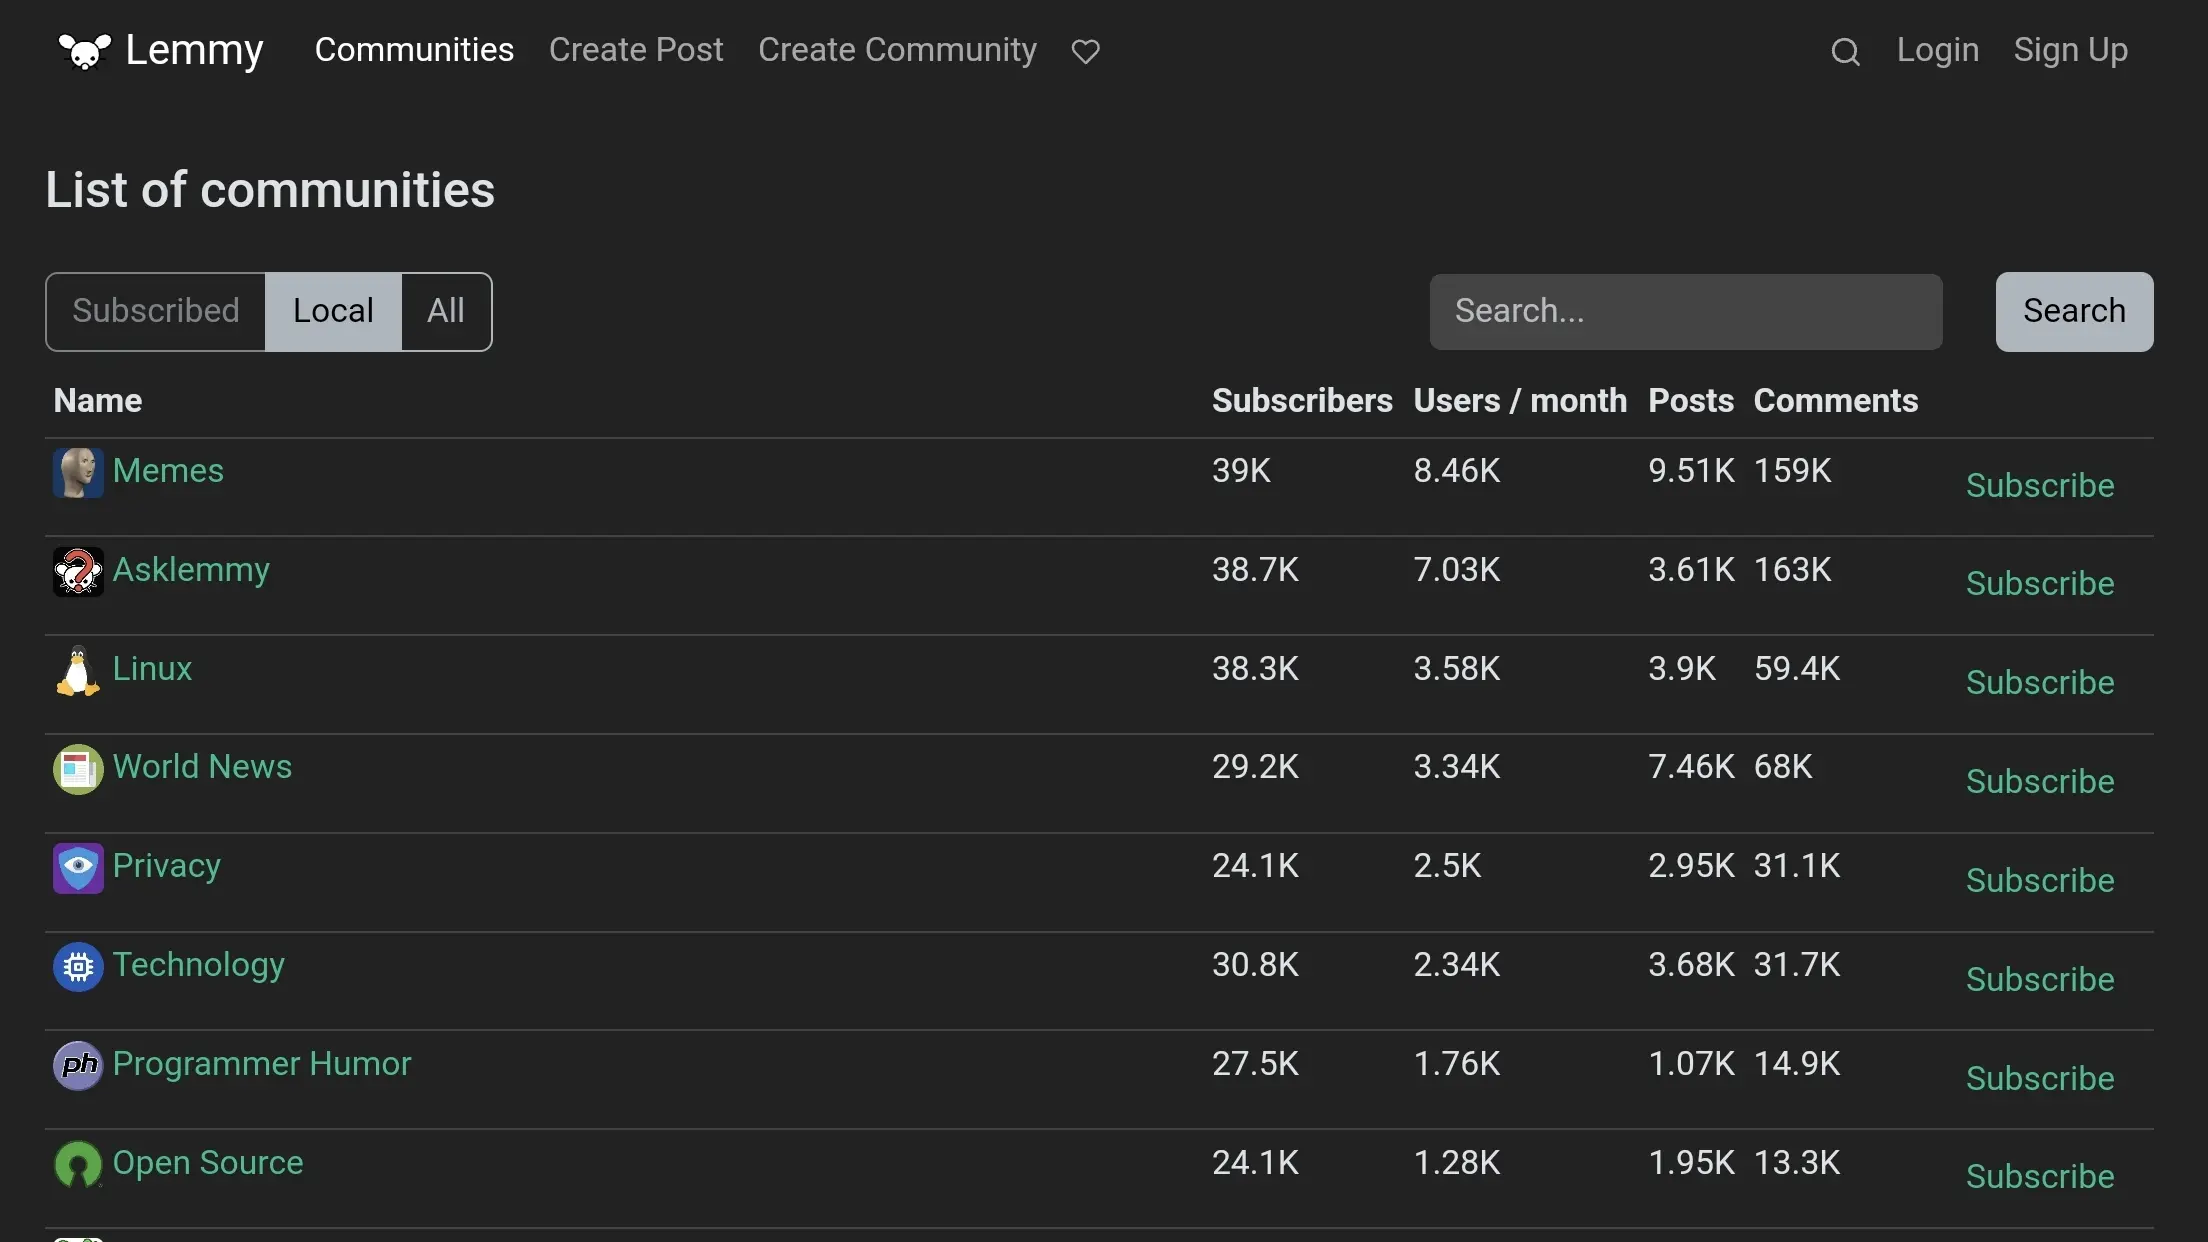This screenshot has height=1242, width=2208.
Task: Click the Privacy shield eye icon
Action: (78, 868)
